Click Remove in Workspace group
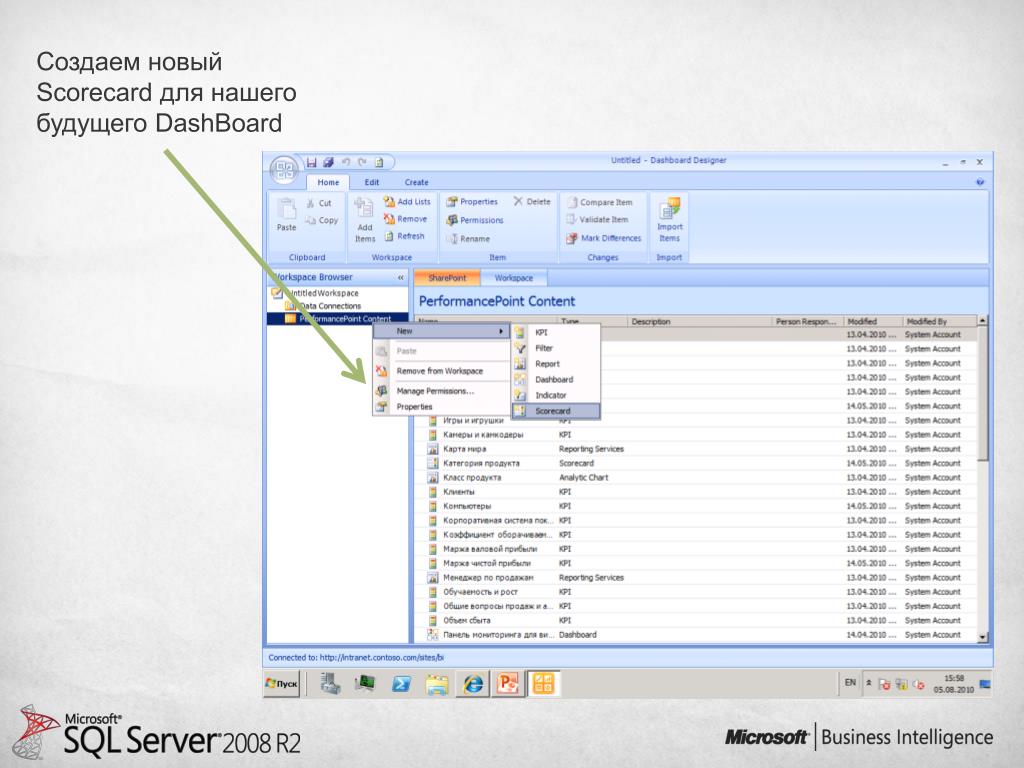 click(406, 219)
